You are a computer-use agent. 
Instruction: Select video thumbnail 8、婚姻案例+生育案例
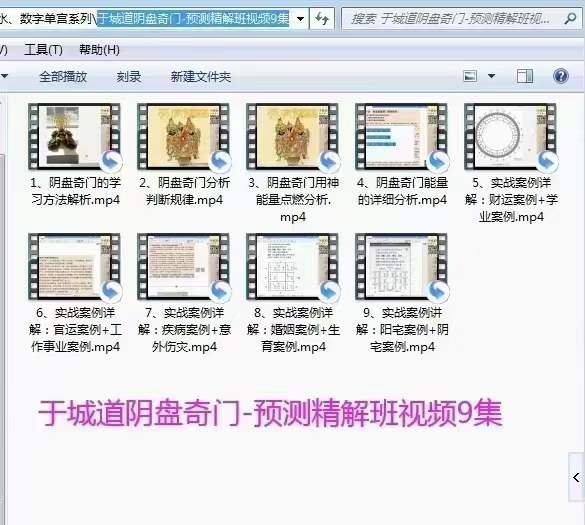(x=292, y=266)
